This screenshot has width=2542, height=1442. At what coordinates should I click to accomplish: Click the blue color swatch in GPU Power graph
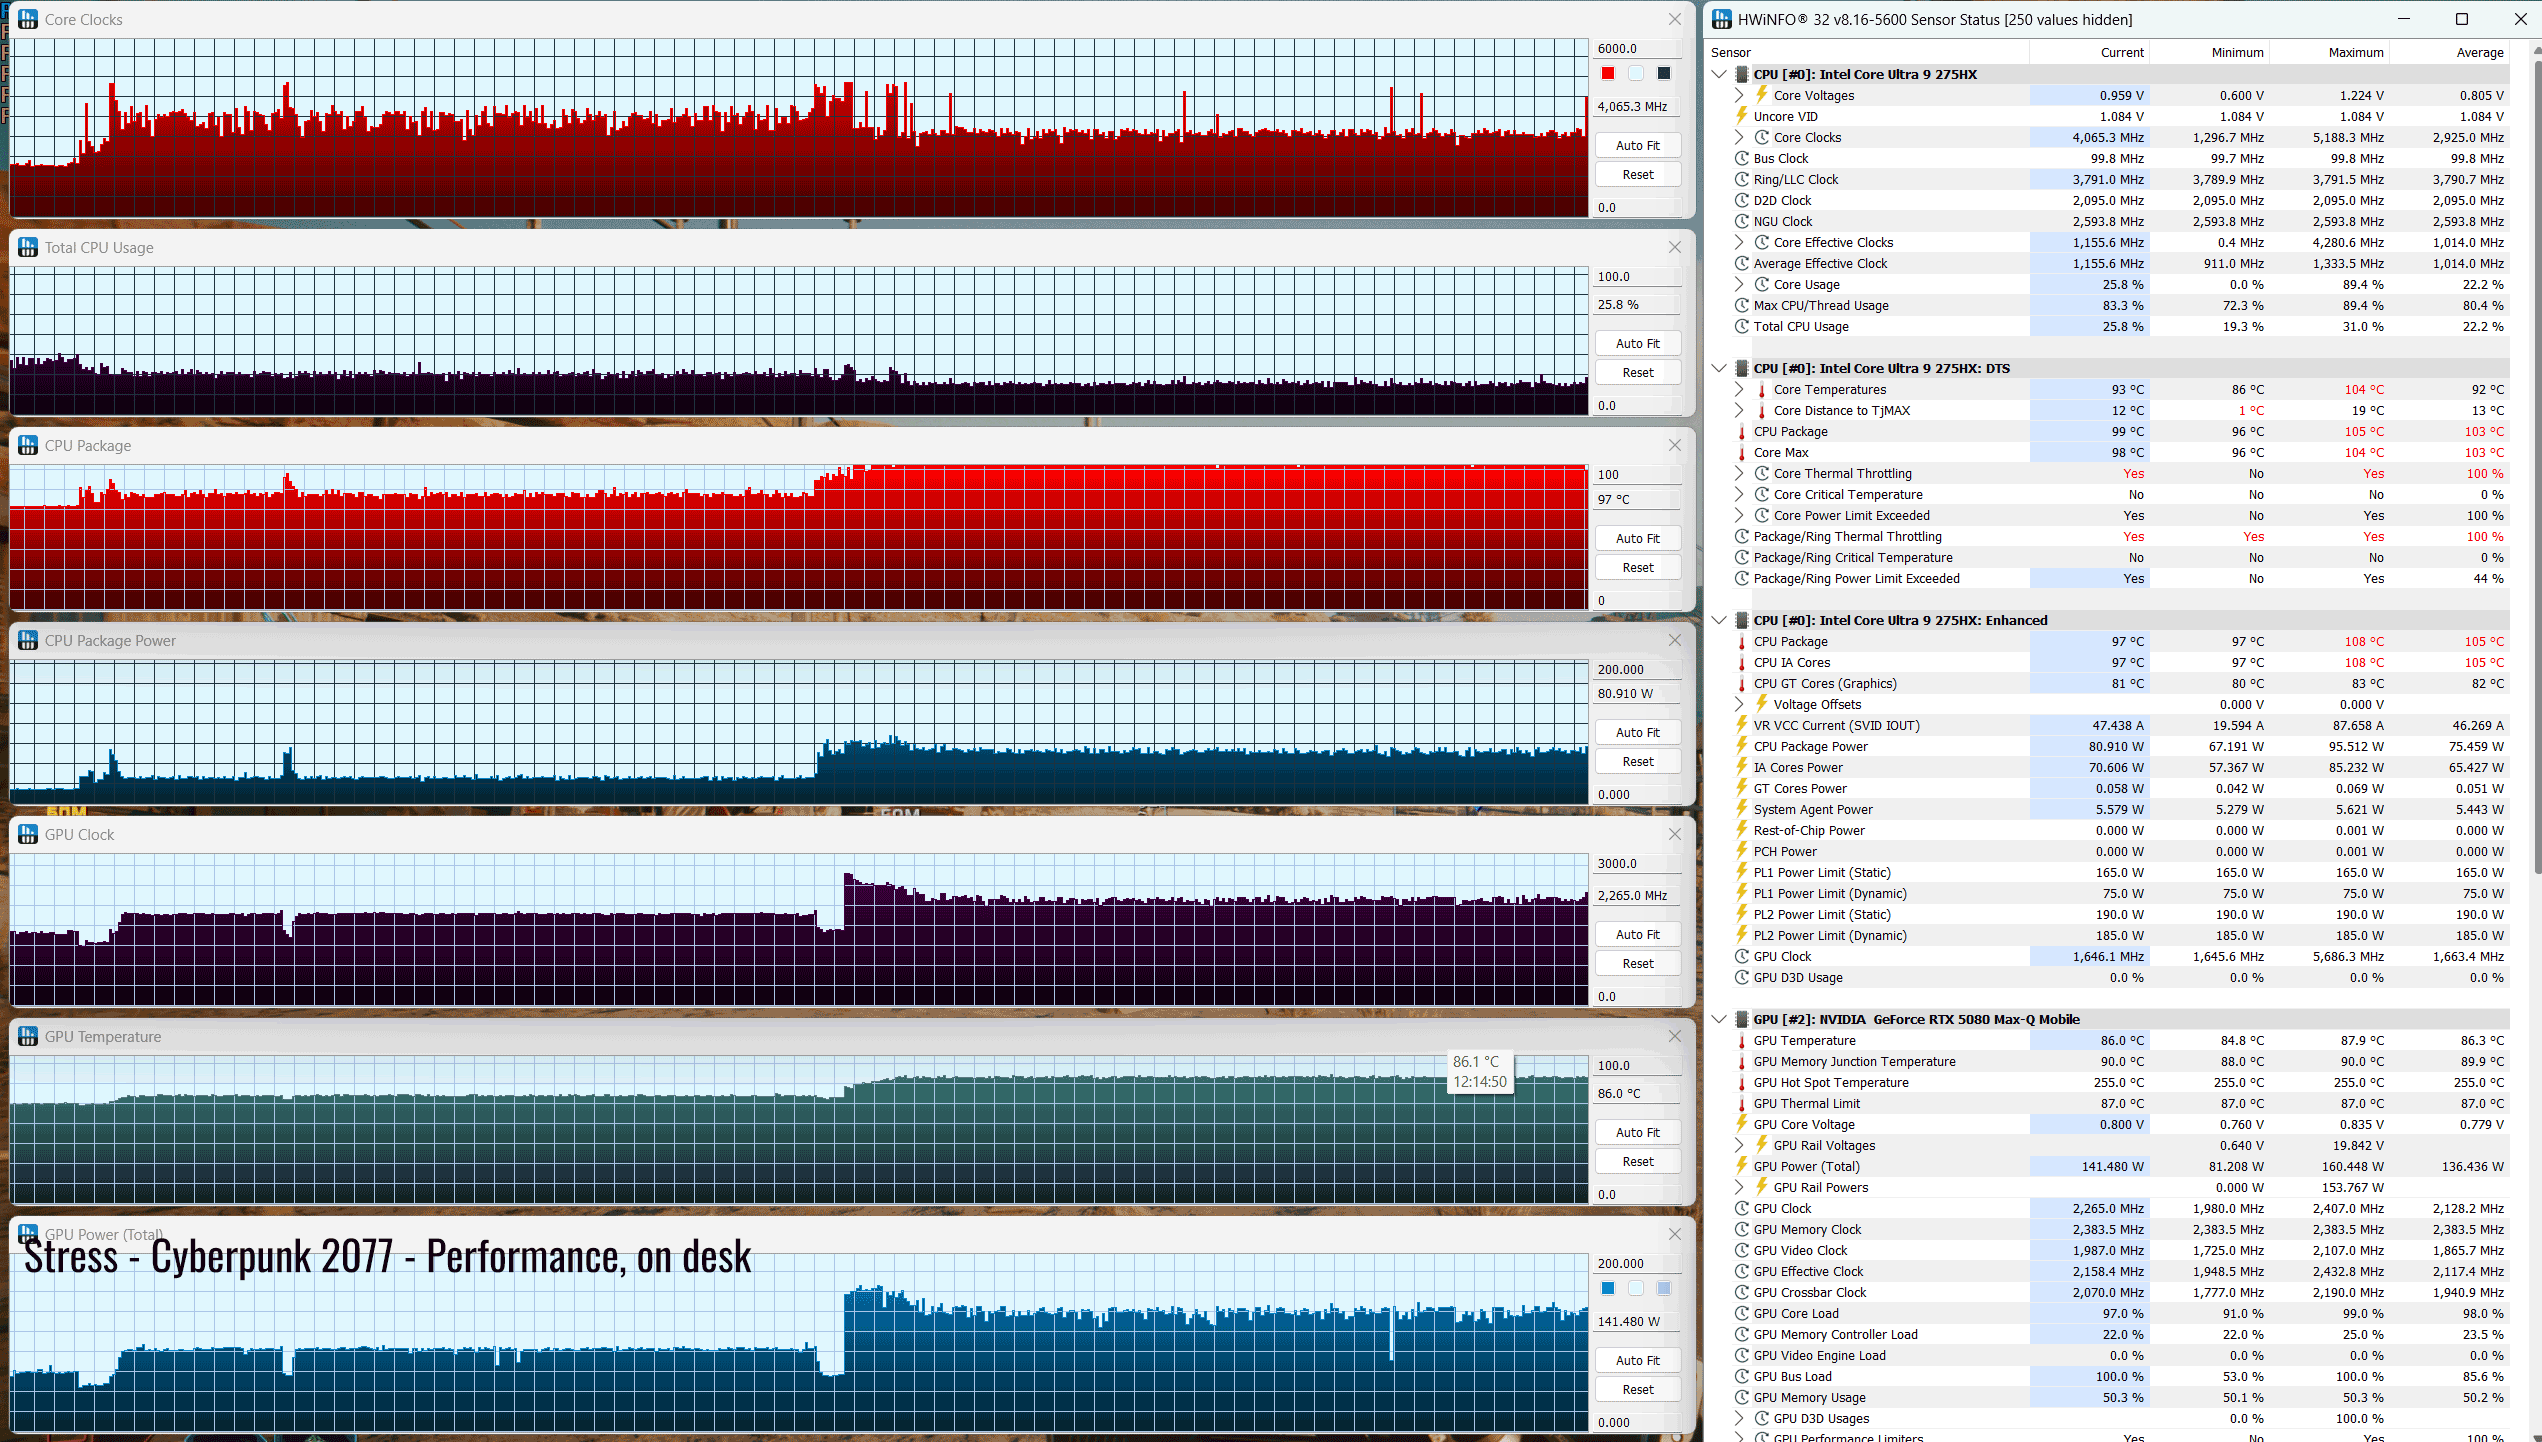click(x=1608, y=1288)
